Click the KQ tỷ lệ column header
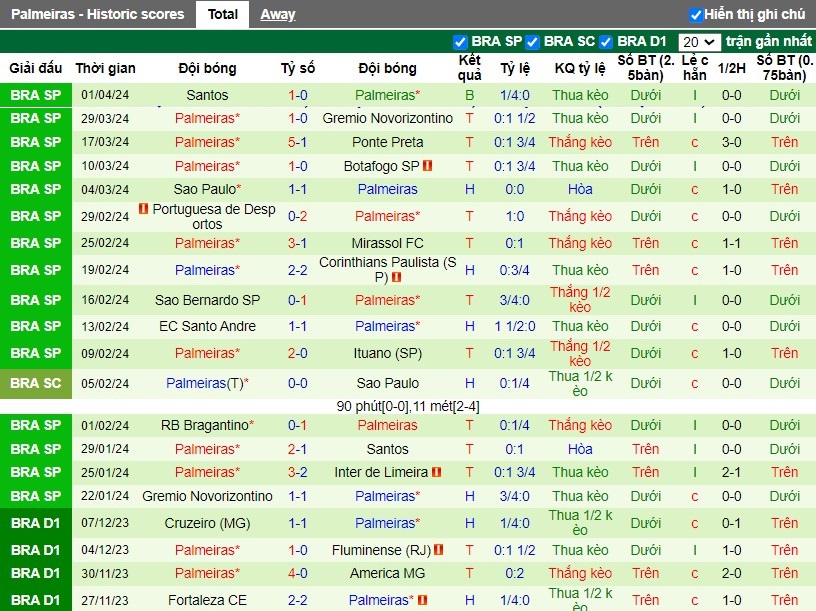 [x=580, y=68]
